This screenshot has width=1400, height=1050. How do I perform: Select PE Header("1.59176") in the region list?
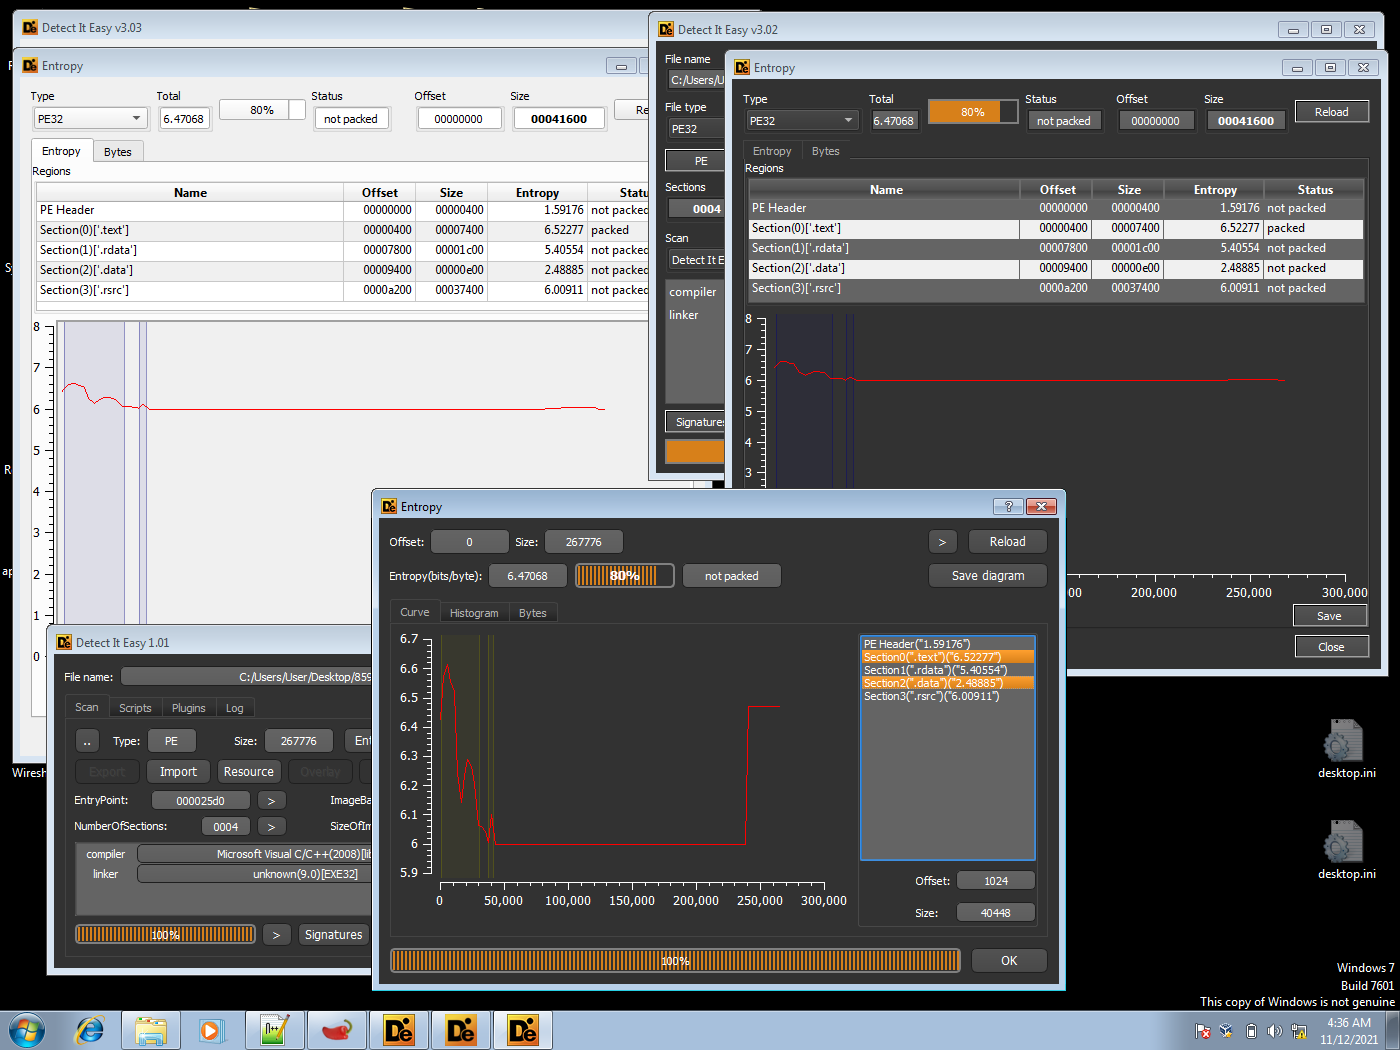click(x=947, y=644)
